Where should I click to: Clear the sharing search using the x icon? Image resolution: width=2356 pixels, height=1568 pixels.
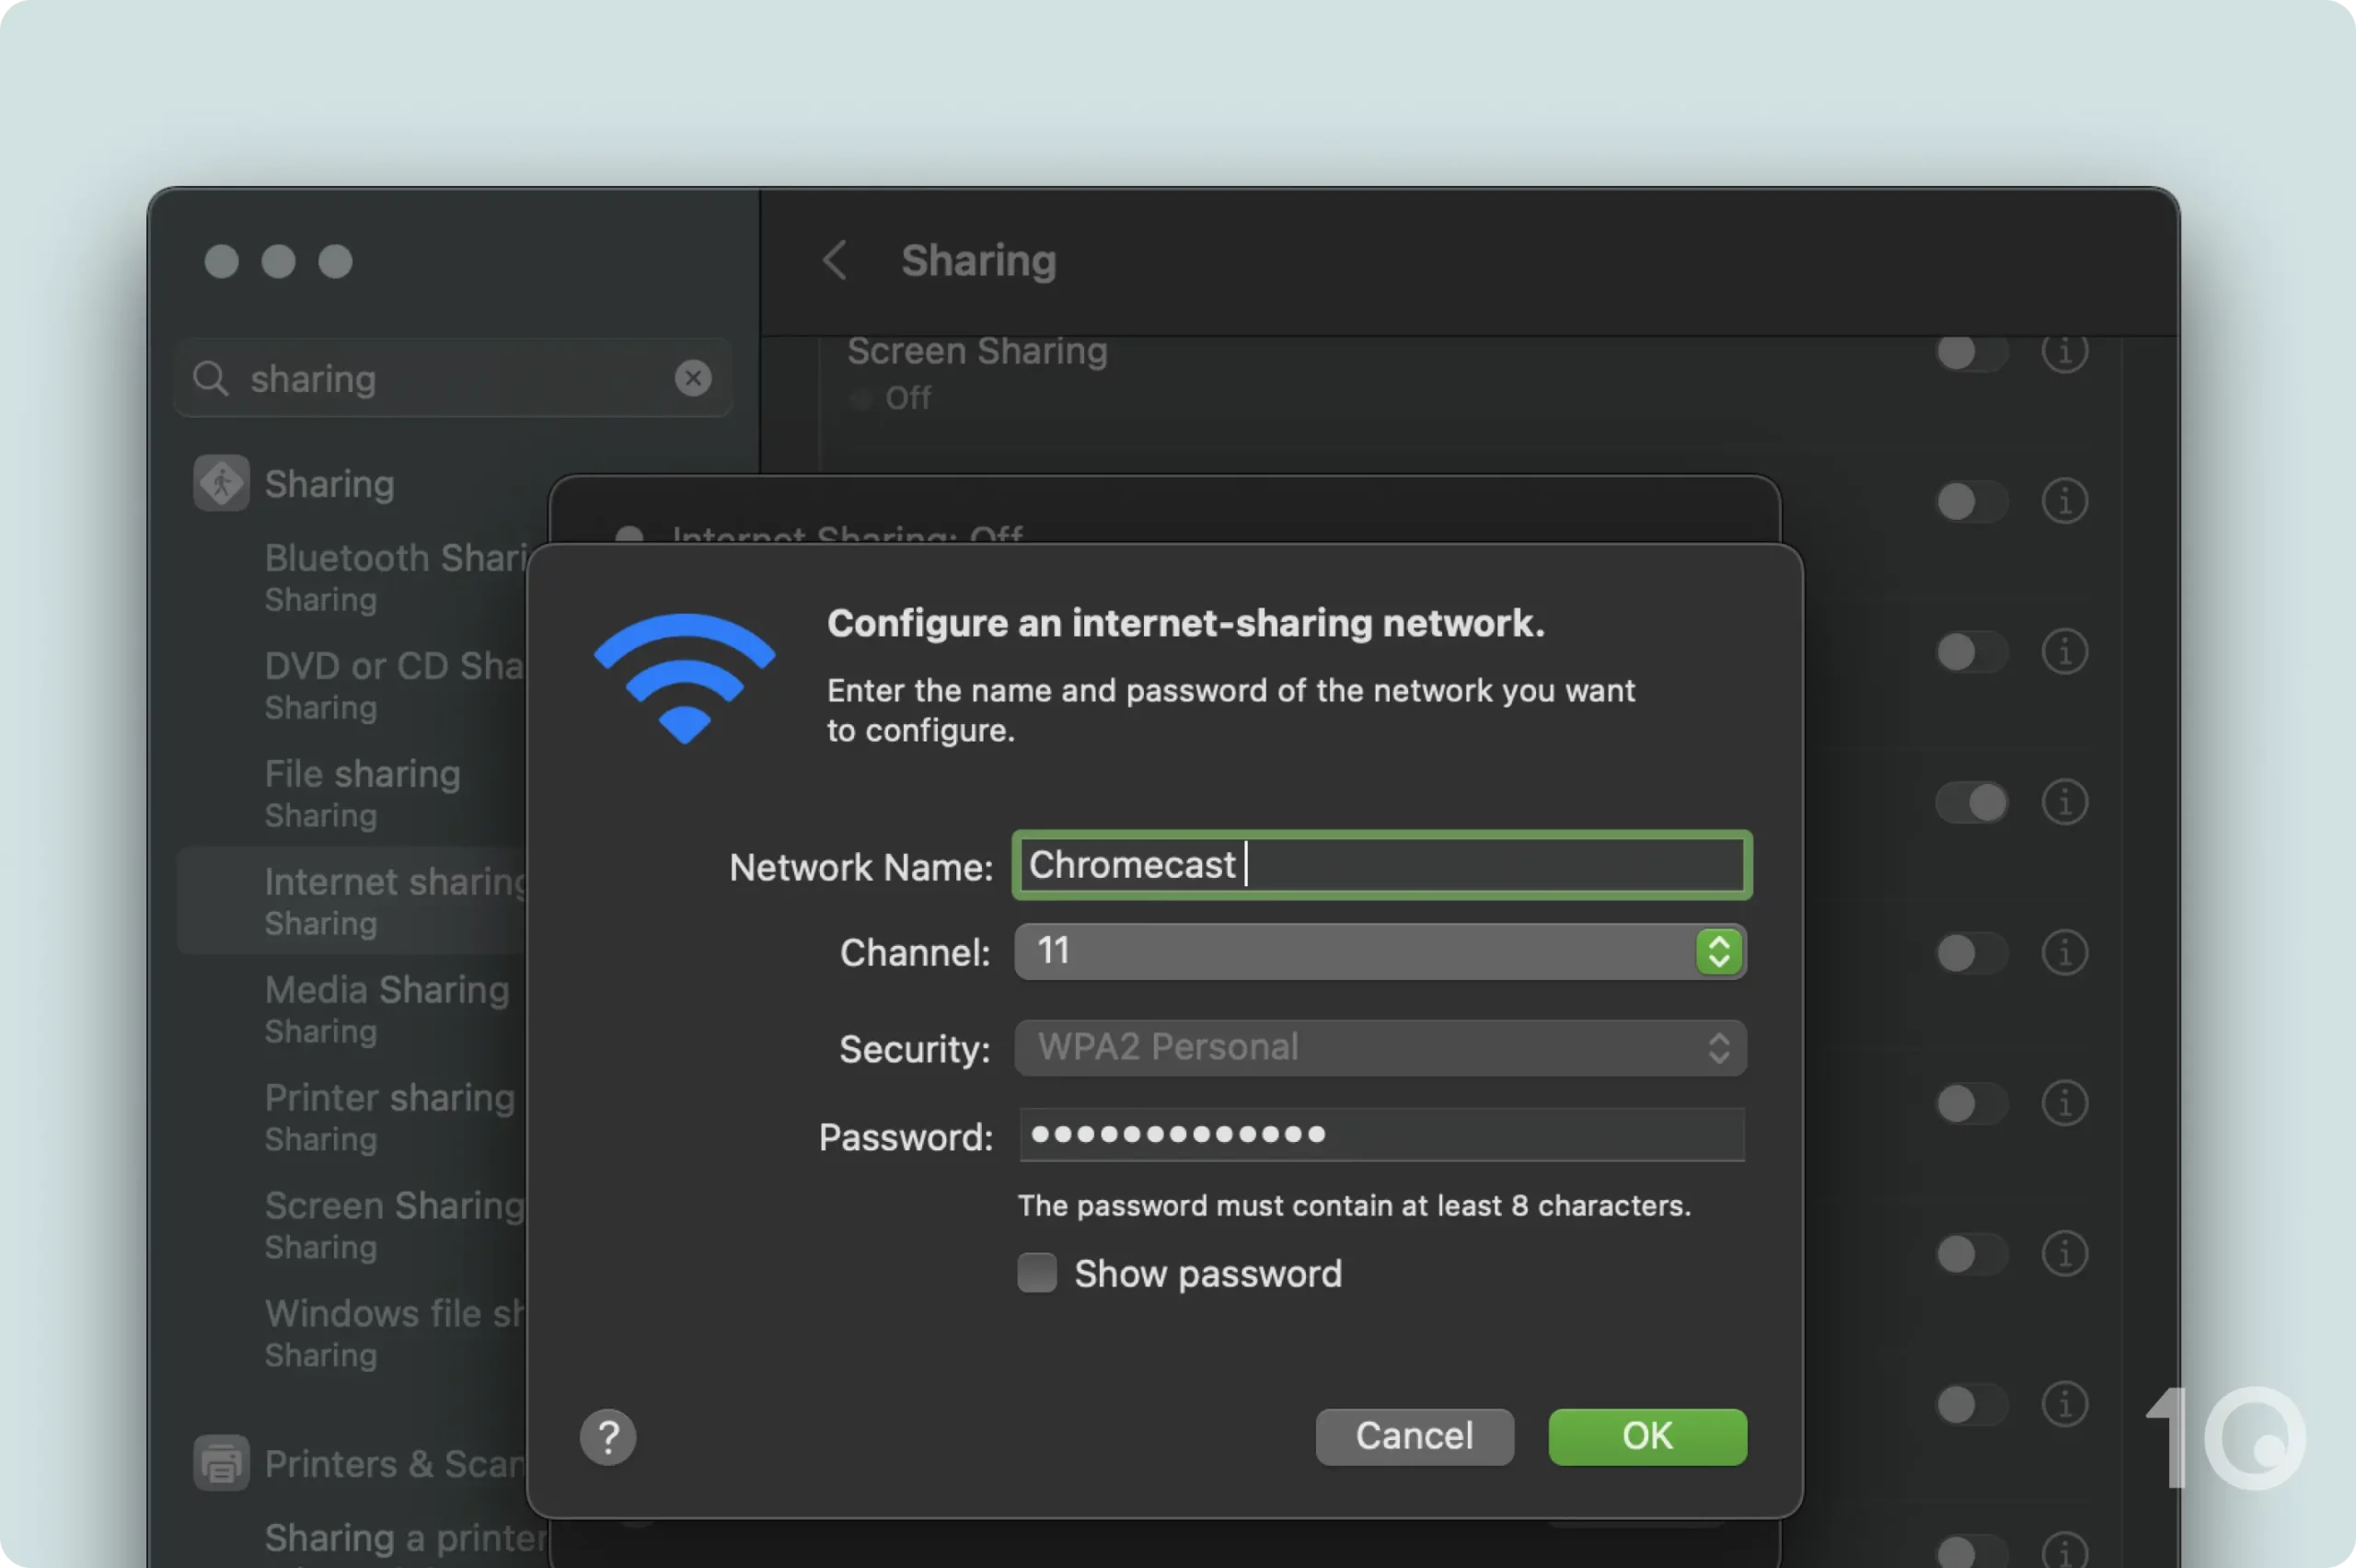click(x=693, y=378)
